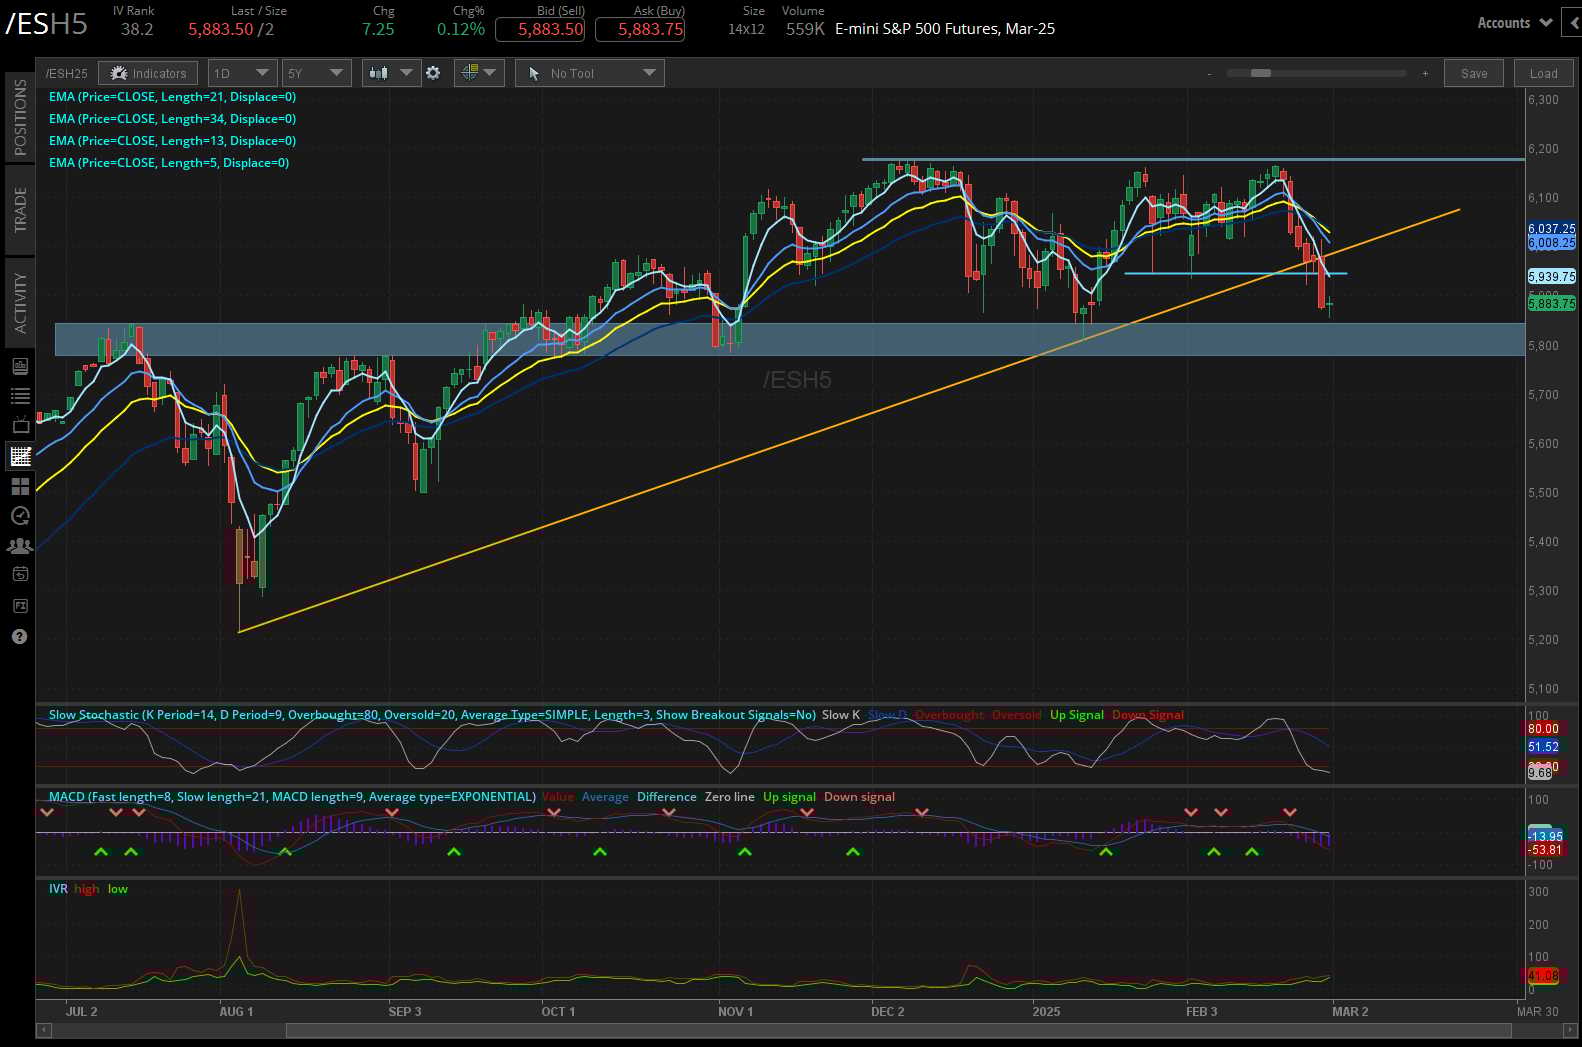Open the No Tool drawing dropdown
1582x1047 pixels.
pos(590,73)
